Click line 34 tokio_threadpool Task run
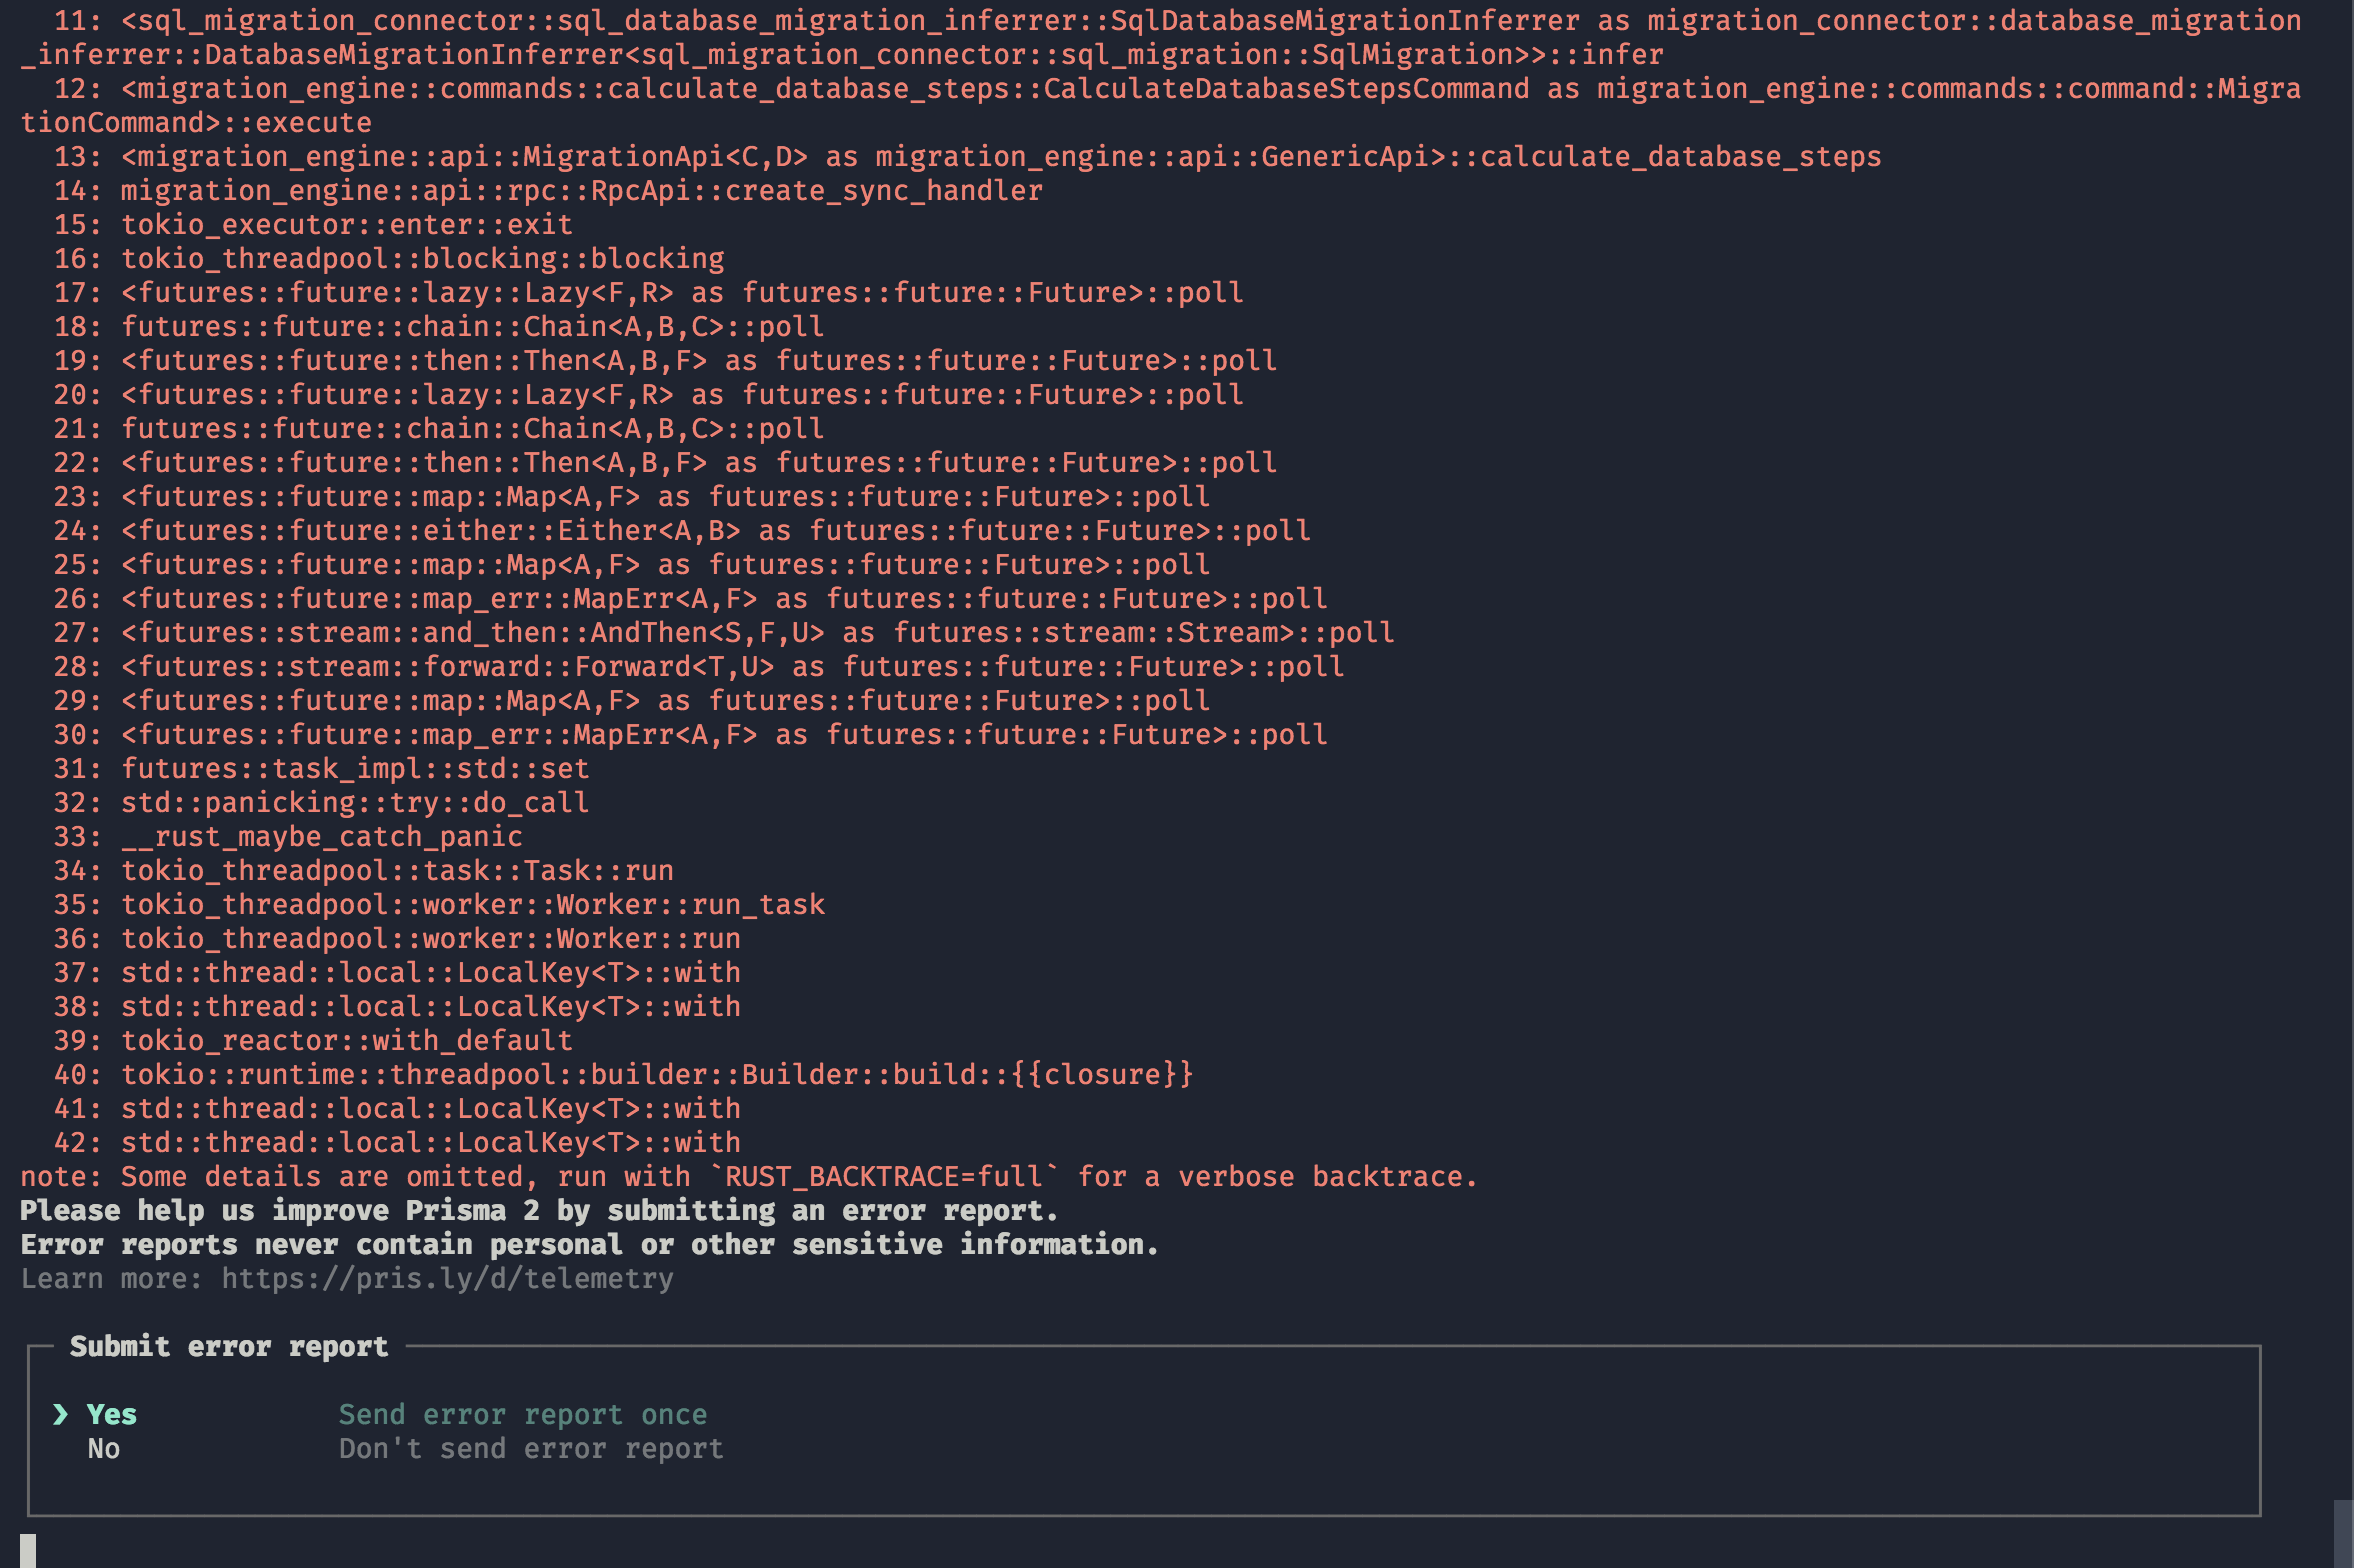Viewport: 2354px width, 1568px height. (x=396, y=870)
